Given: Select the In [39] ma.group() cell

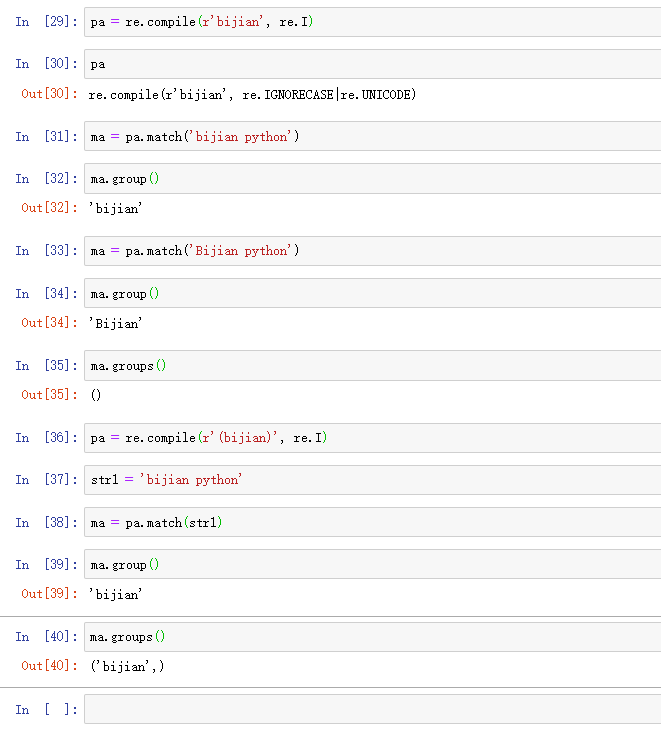Looking at the screenshot, I should pyautogui.click(x=370, y=565).
